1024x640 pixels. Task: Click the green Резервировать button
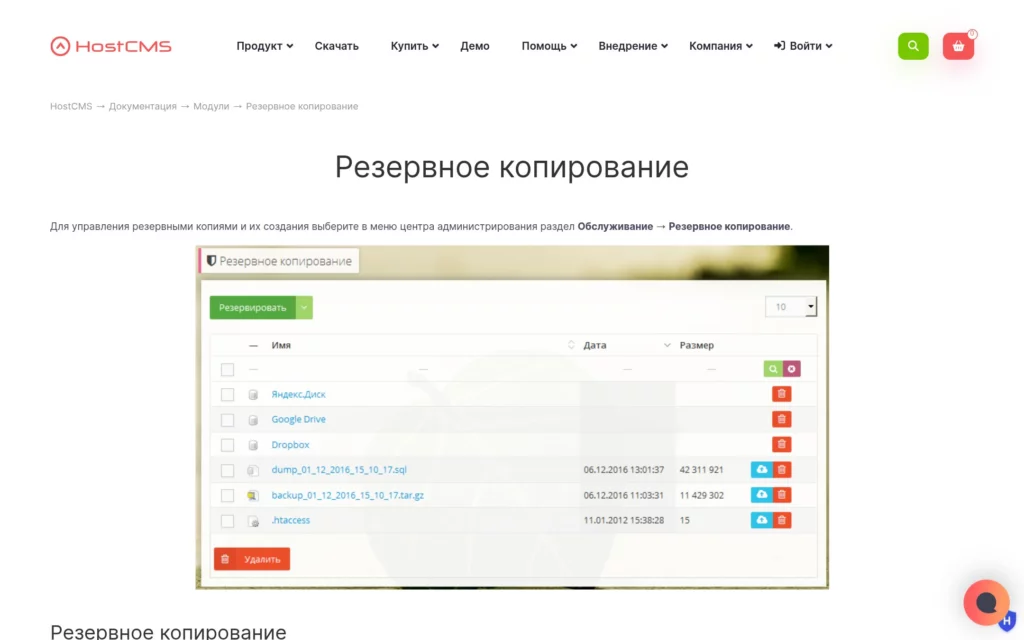point(253,308)
